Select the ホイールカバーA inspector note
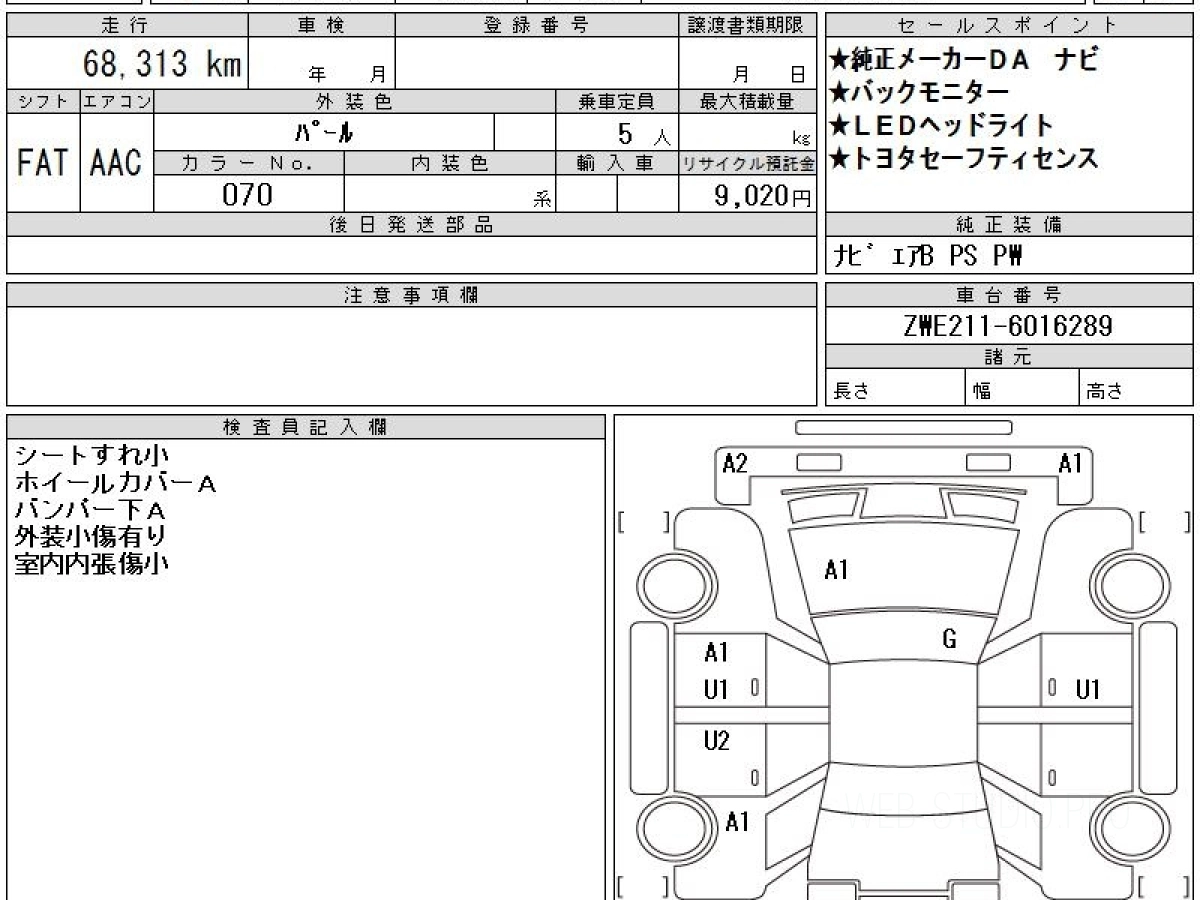This screenshot has width=1200, height=900. click(115, 483)
